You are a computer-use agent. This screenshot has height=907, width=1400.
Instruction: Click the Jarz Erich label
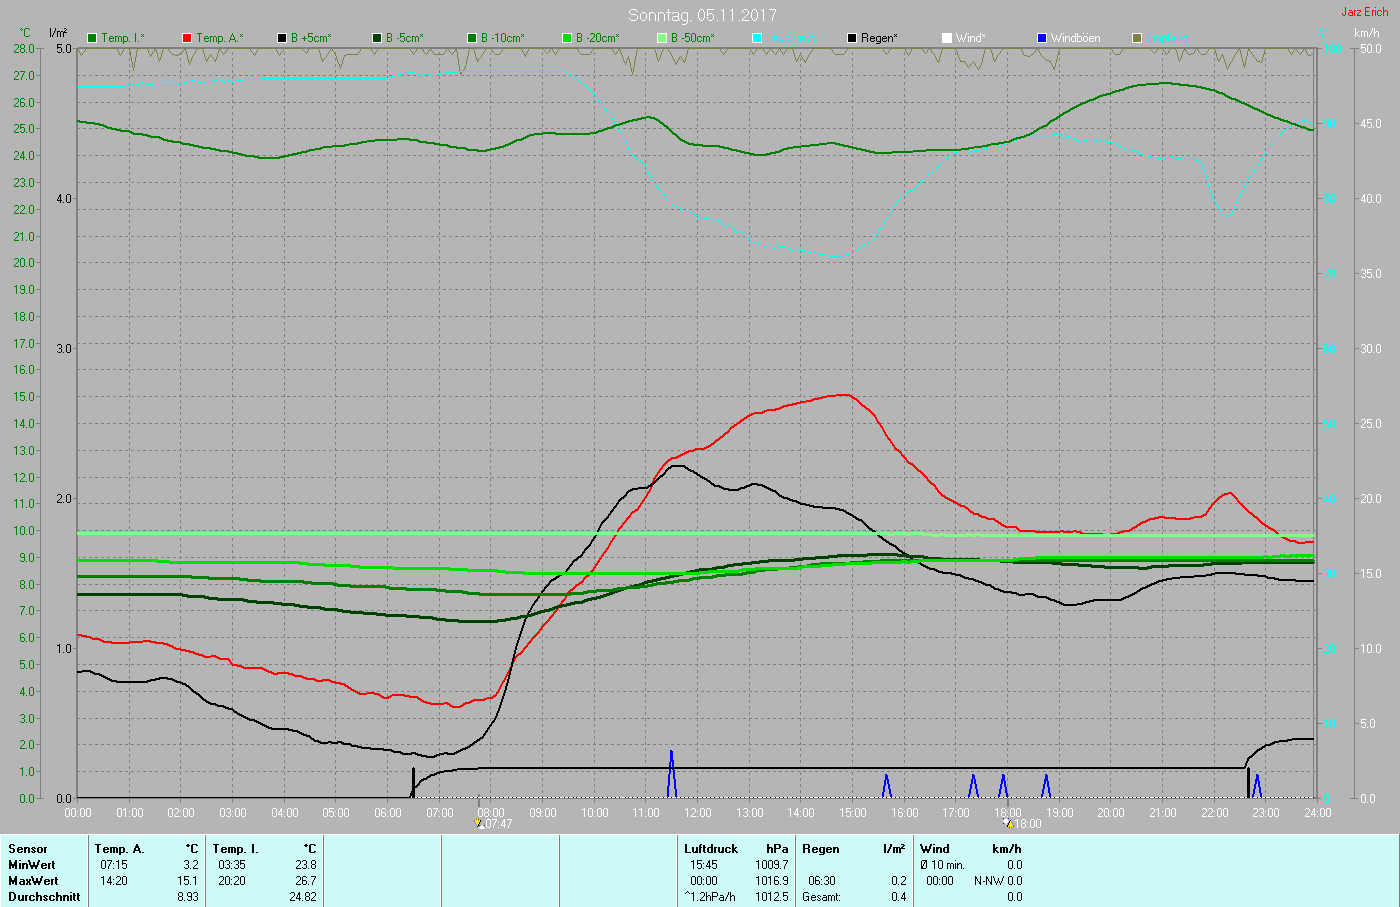pyautogui.click(x=1364, y=12)
